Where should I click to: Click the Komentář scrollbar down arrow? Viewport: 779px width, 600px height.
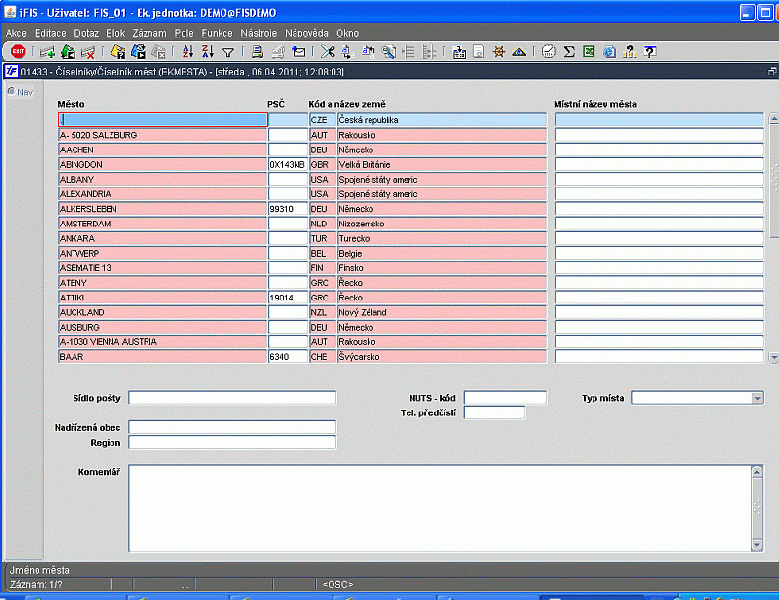pos(757,545)
